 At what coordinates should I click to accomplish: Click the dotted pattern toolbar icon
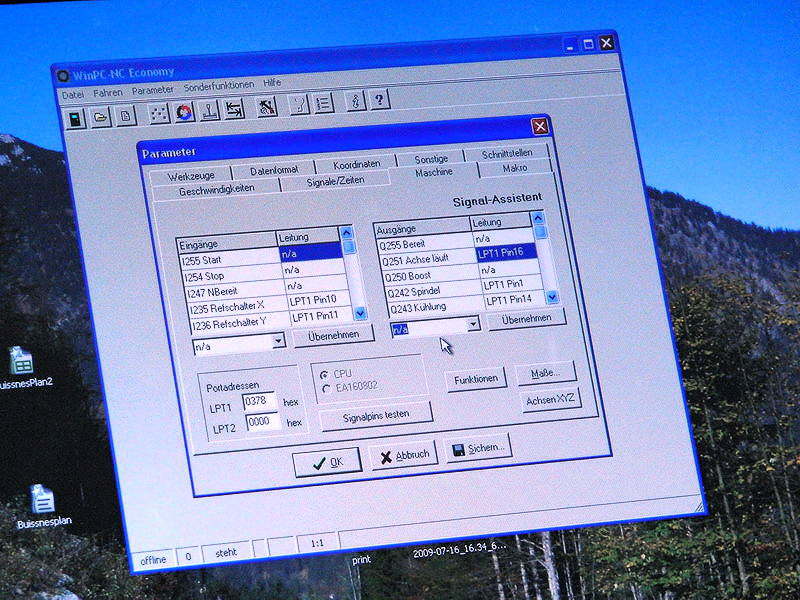[x=159, y=113]
